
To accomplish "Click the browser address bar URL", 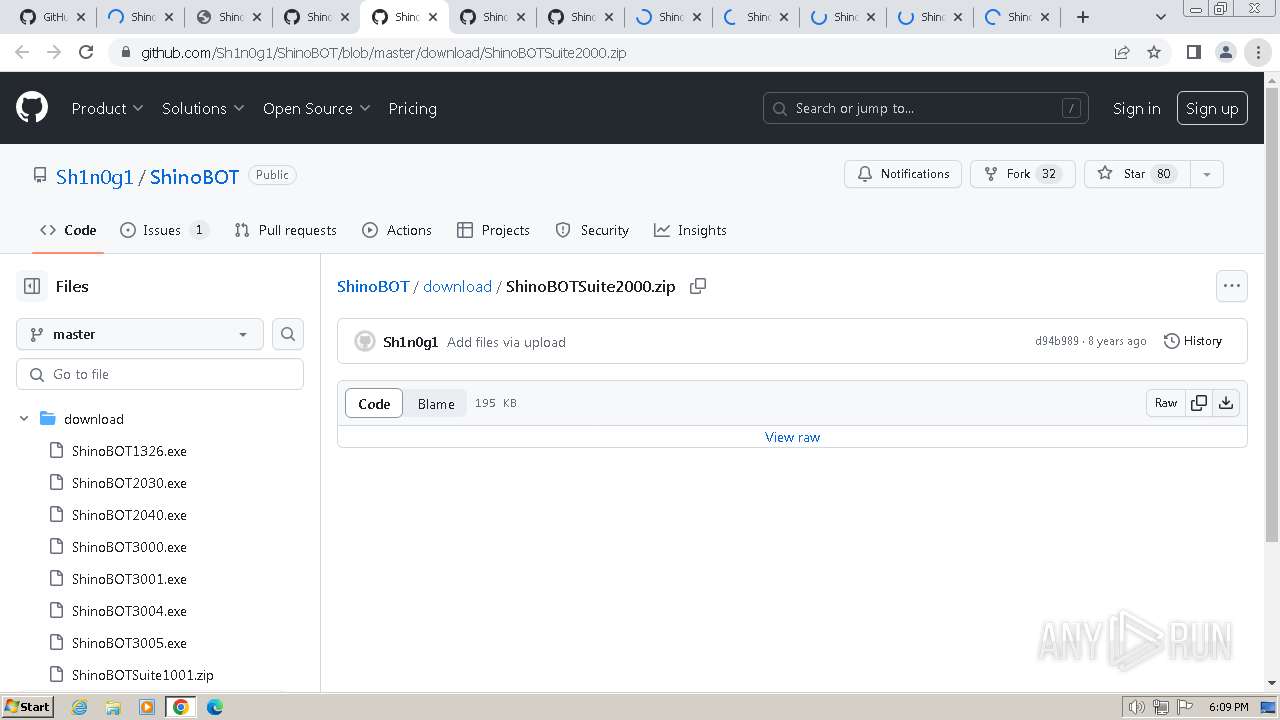I will pyautogui.click(x=384, y=52).
